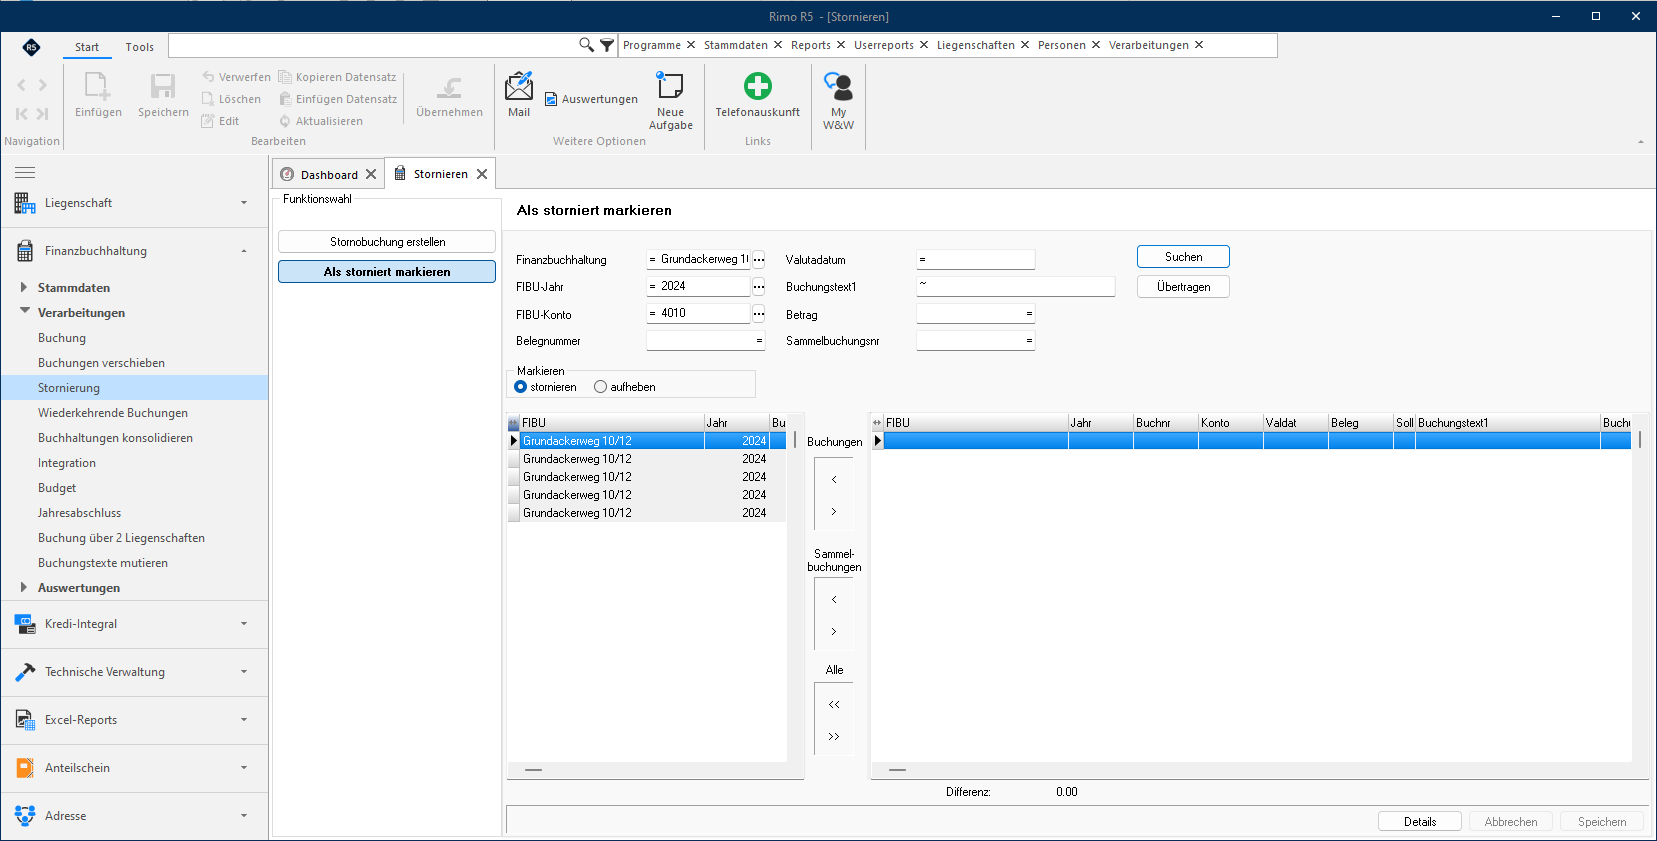Switch to the Tools ribbon tab
This screenshot has width=1657, height=841.
(140, 47)
